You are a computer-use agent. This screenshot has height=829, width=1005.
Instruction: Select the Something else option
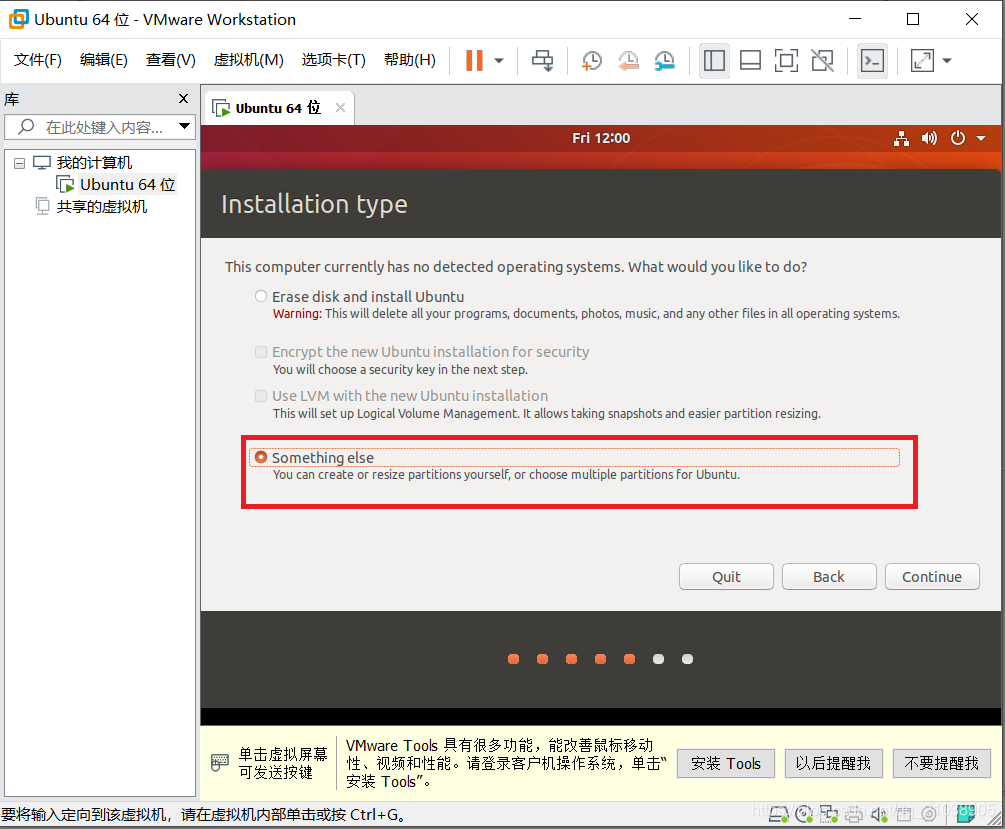(261, 457)
